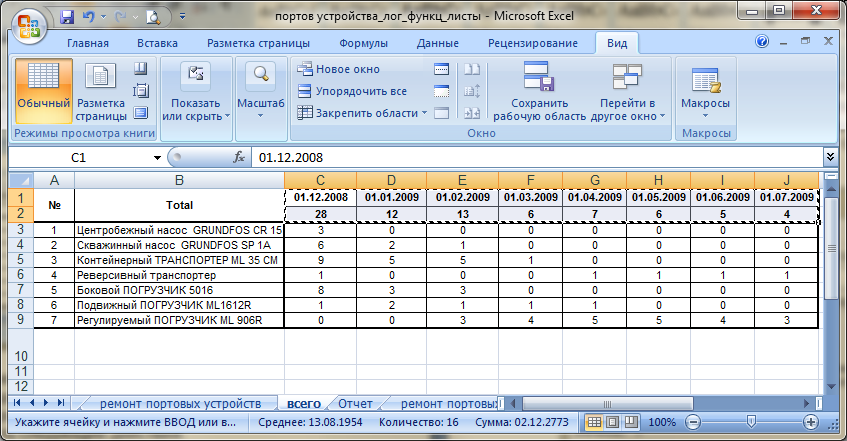Click the vertical scrollbar down arrow
Viewport: 847px width, 441px height.
pos(832,387)
